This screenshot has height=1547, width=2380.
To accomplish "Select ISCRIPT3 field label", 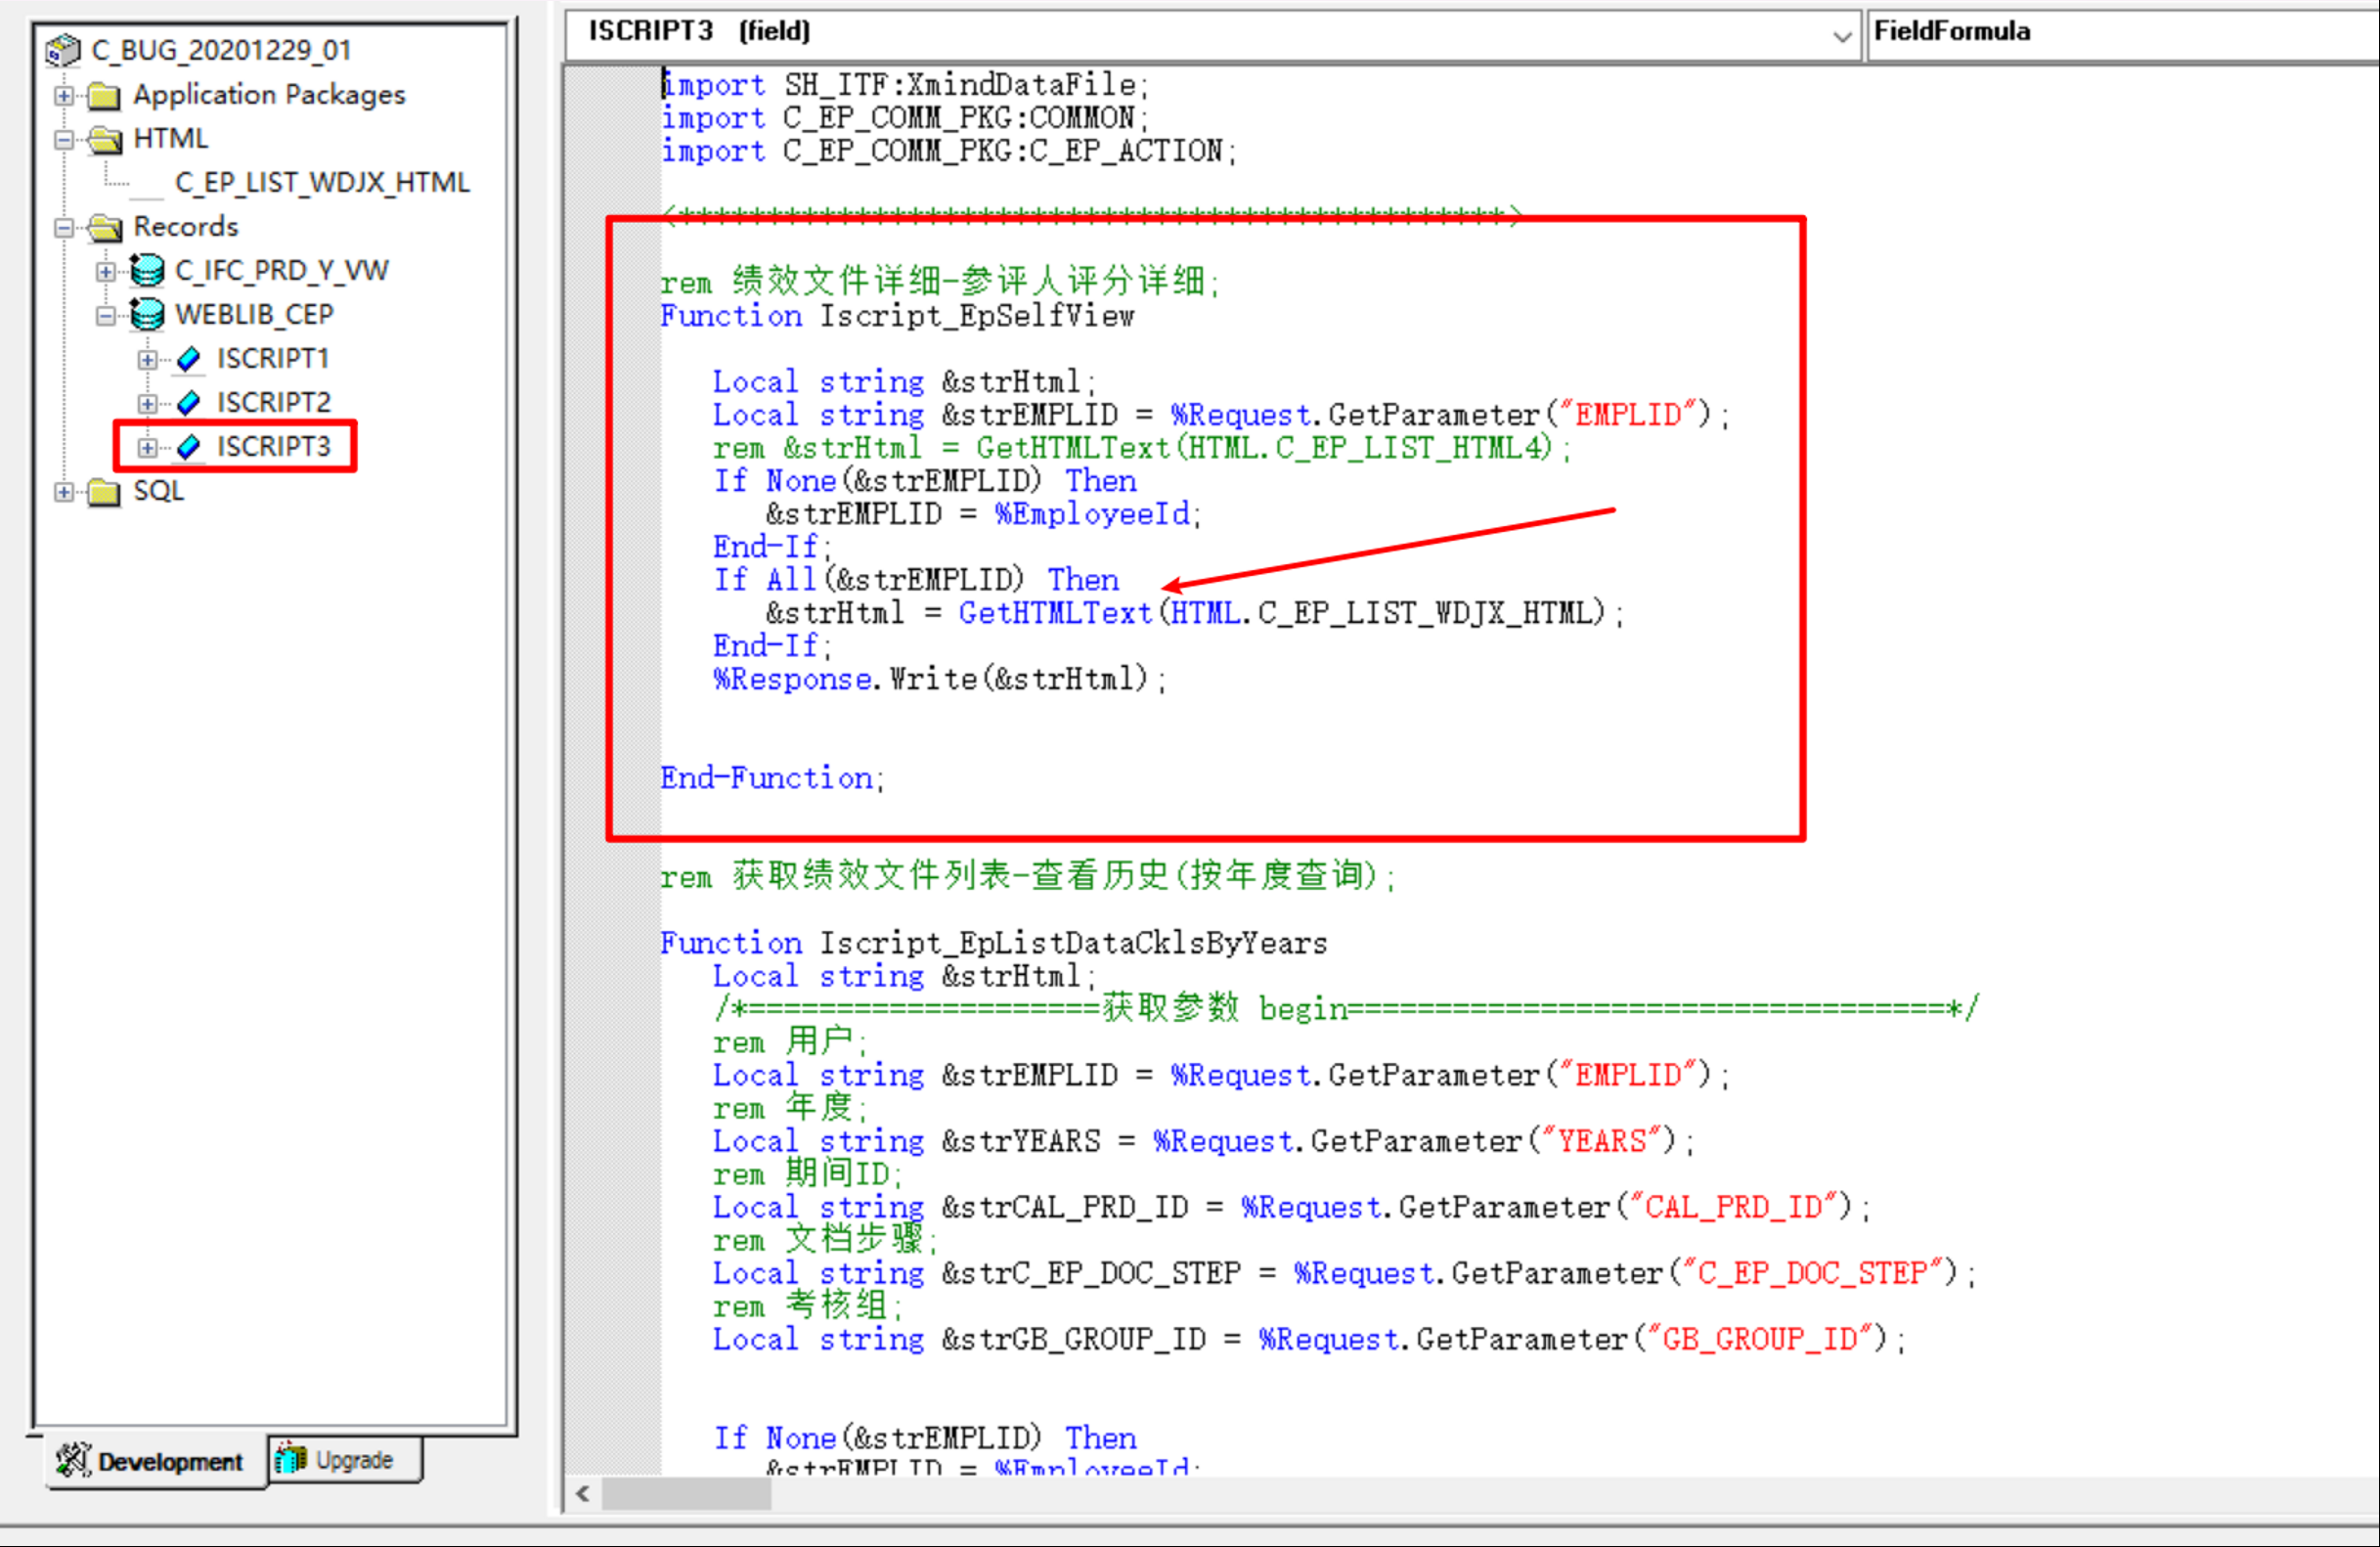I will 273,447.
